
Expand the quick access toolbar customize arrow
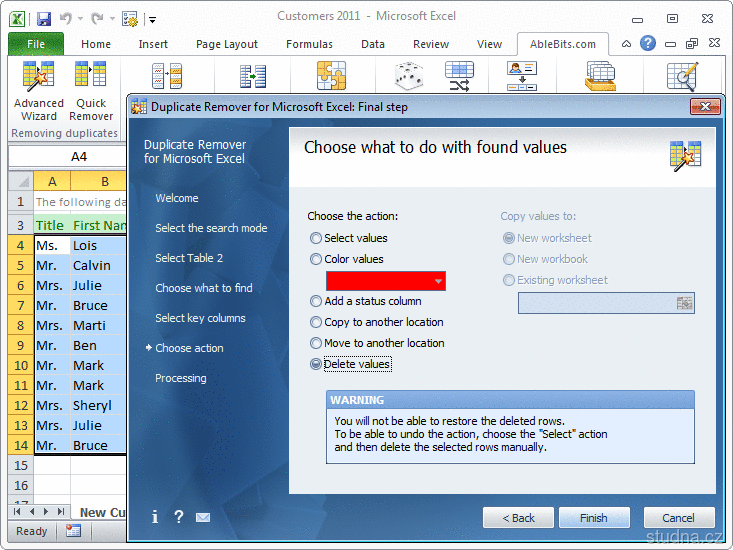click(152, 19)
